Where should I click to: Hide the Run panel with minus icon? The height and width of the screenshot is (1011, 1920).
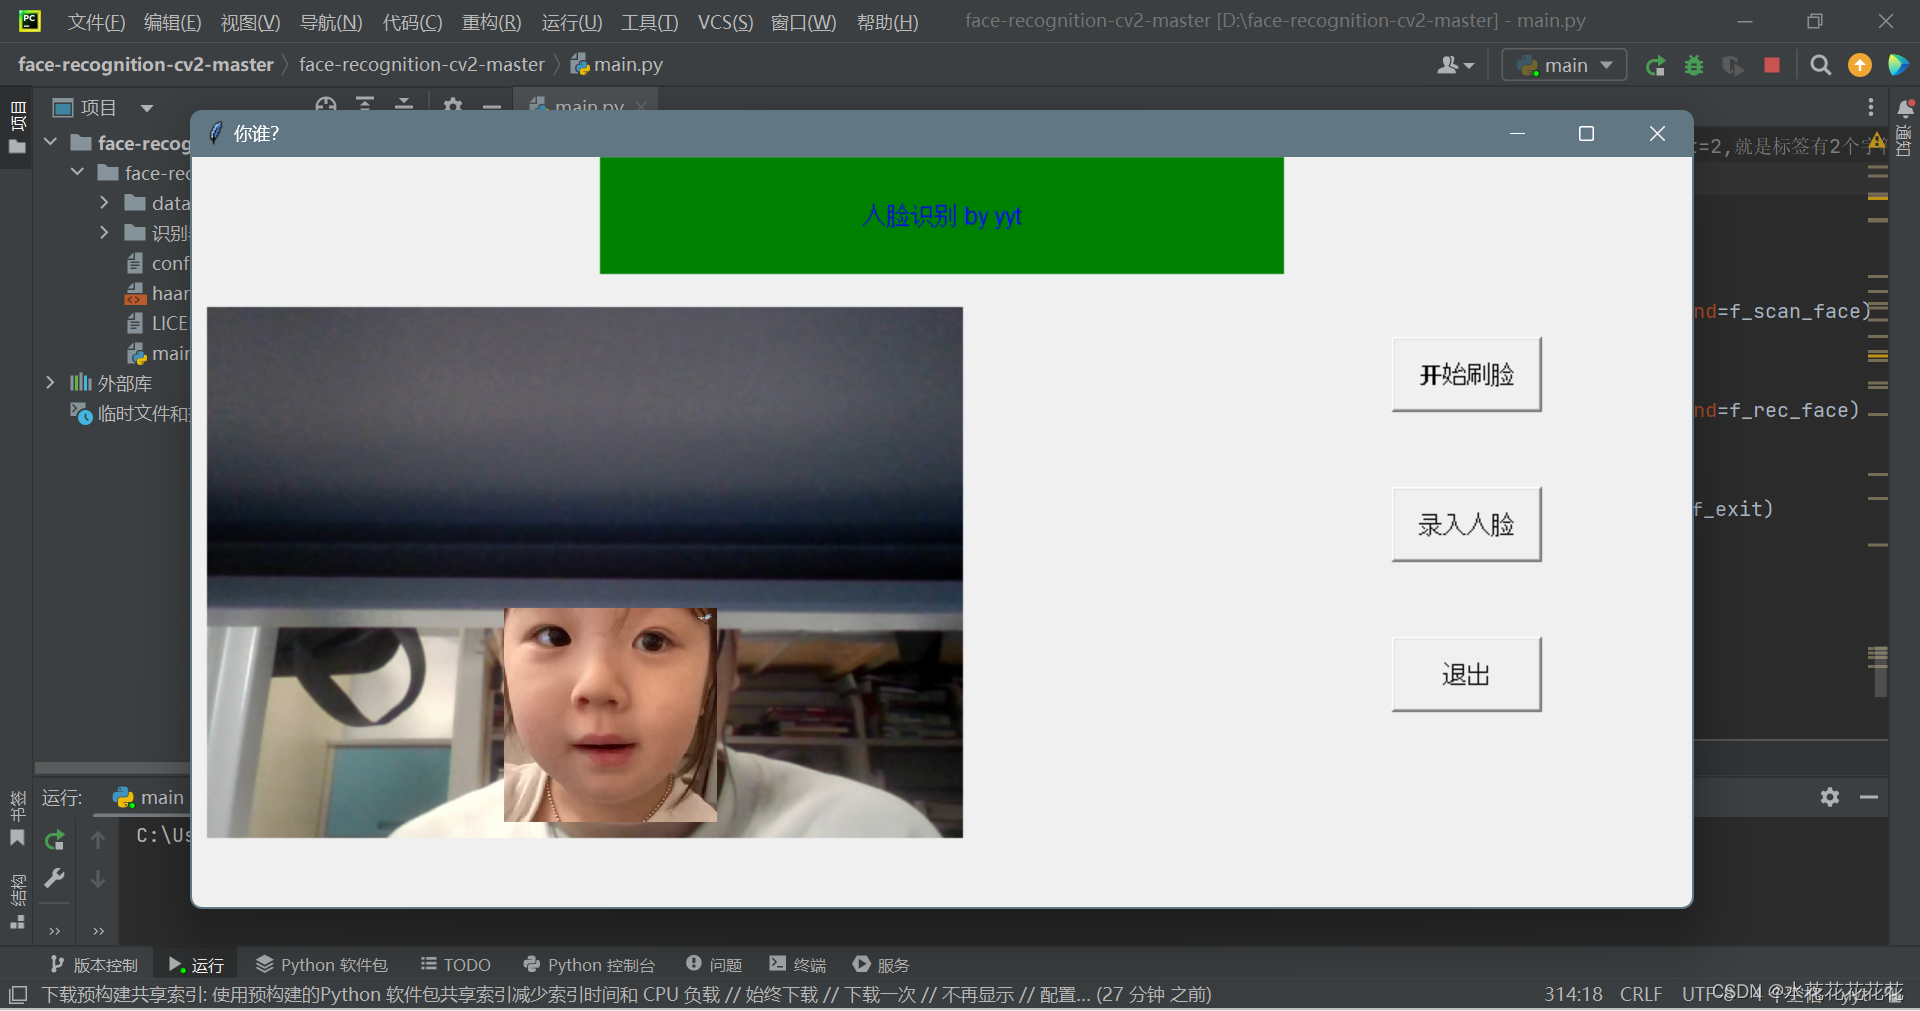1869,797
